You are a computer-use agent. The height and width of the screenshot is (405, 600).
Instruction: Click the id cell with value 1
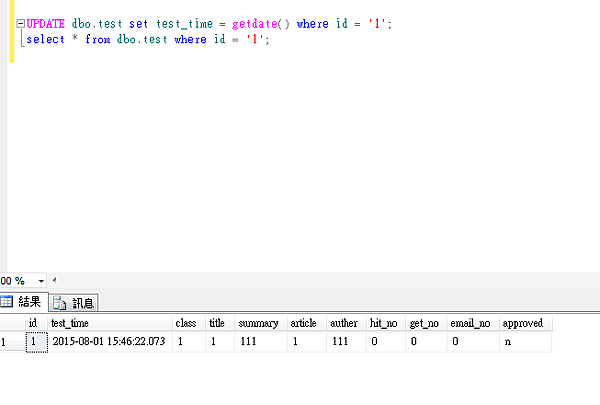[x=37, y=342]
